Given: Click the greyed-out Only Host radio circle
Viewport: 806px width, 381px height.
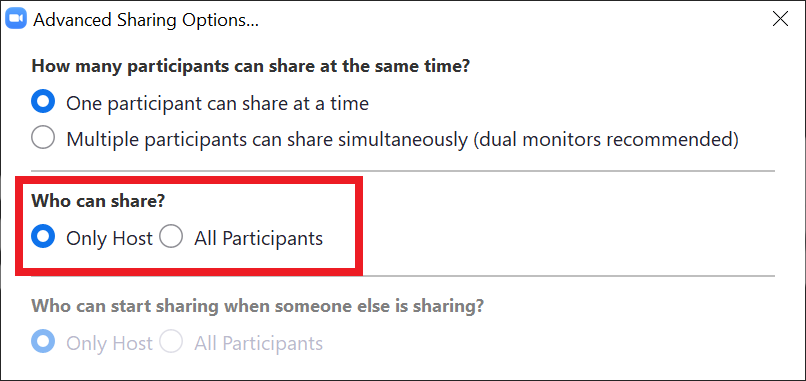Looking at the screenshot, I should pyautogui.click(x=43, y=342).
